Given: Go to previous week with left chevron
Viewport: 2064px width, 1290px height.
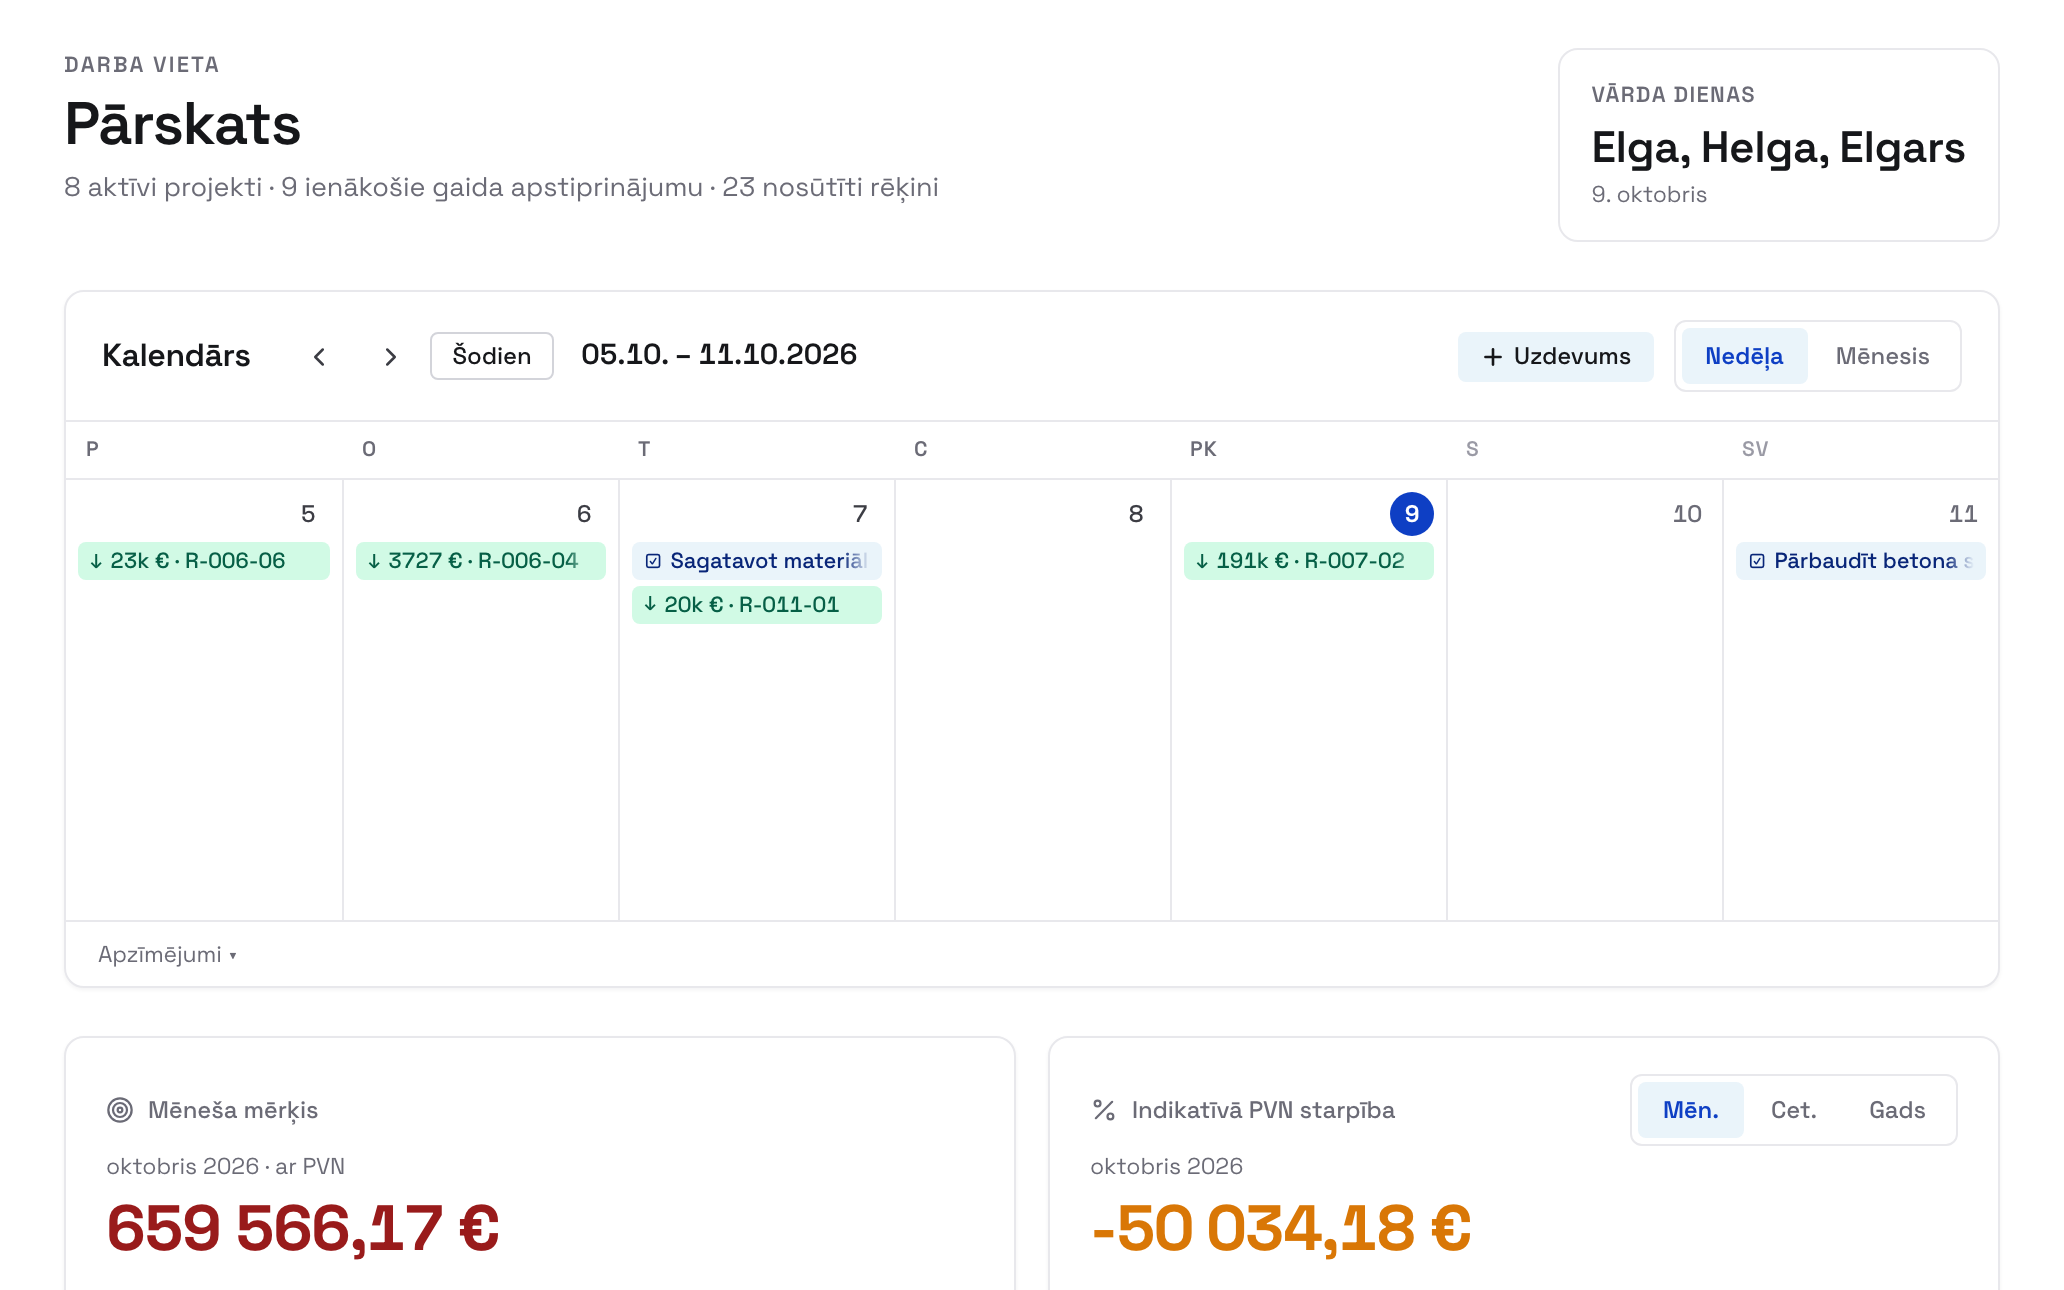Looking at the screenshot, I should click(319, 357).
